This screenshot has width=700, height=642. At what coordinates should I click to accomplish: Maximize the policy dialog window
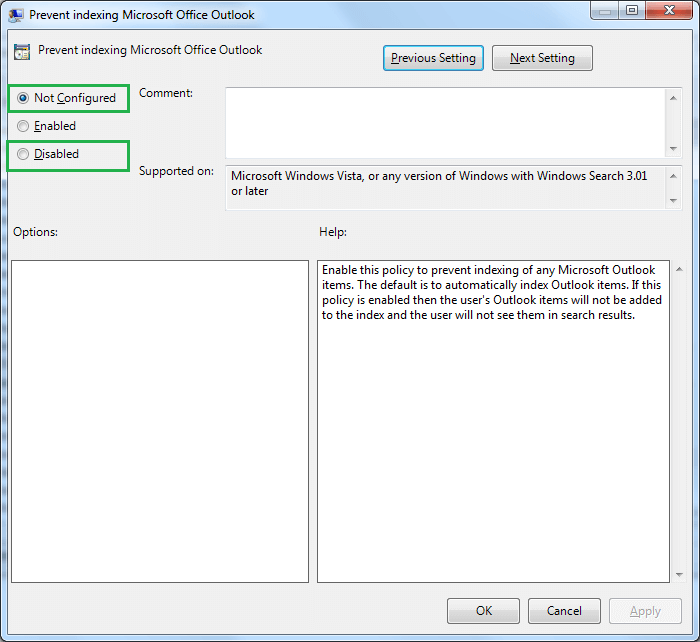coord(632,11)
